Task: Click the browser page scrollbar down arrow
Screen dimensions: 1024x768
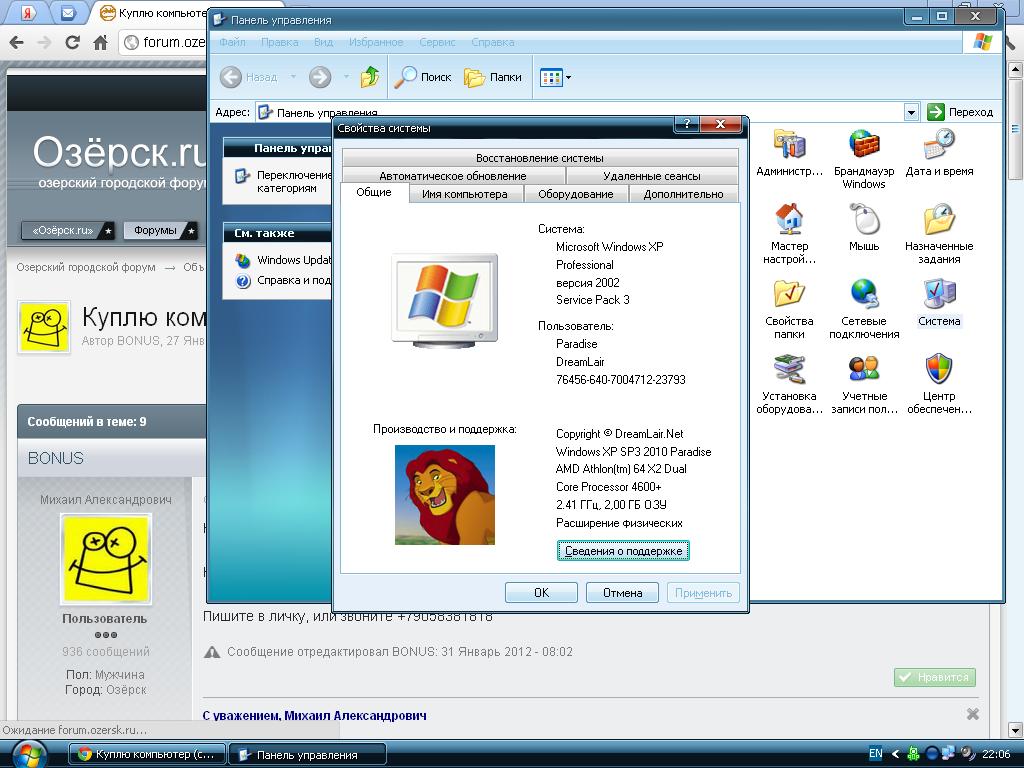Action: tap(1016, 729)
